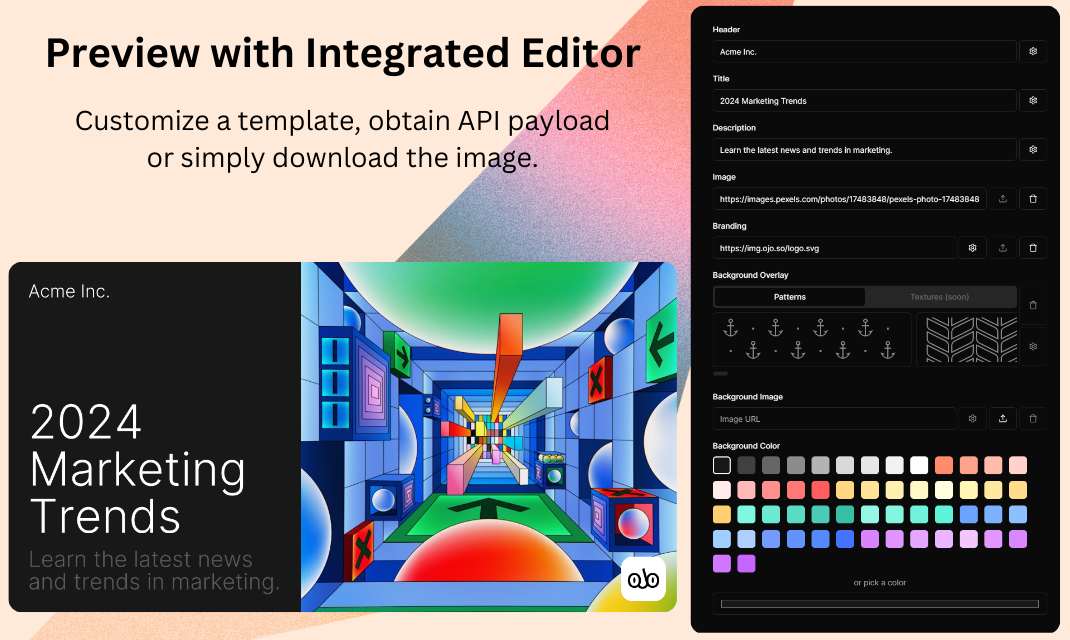
Task: Click the 'or pick a color' label
Action: tap(880, 583)
